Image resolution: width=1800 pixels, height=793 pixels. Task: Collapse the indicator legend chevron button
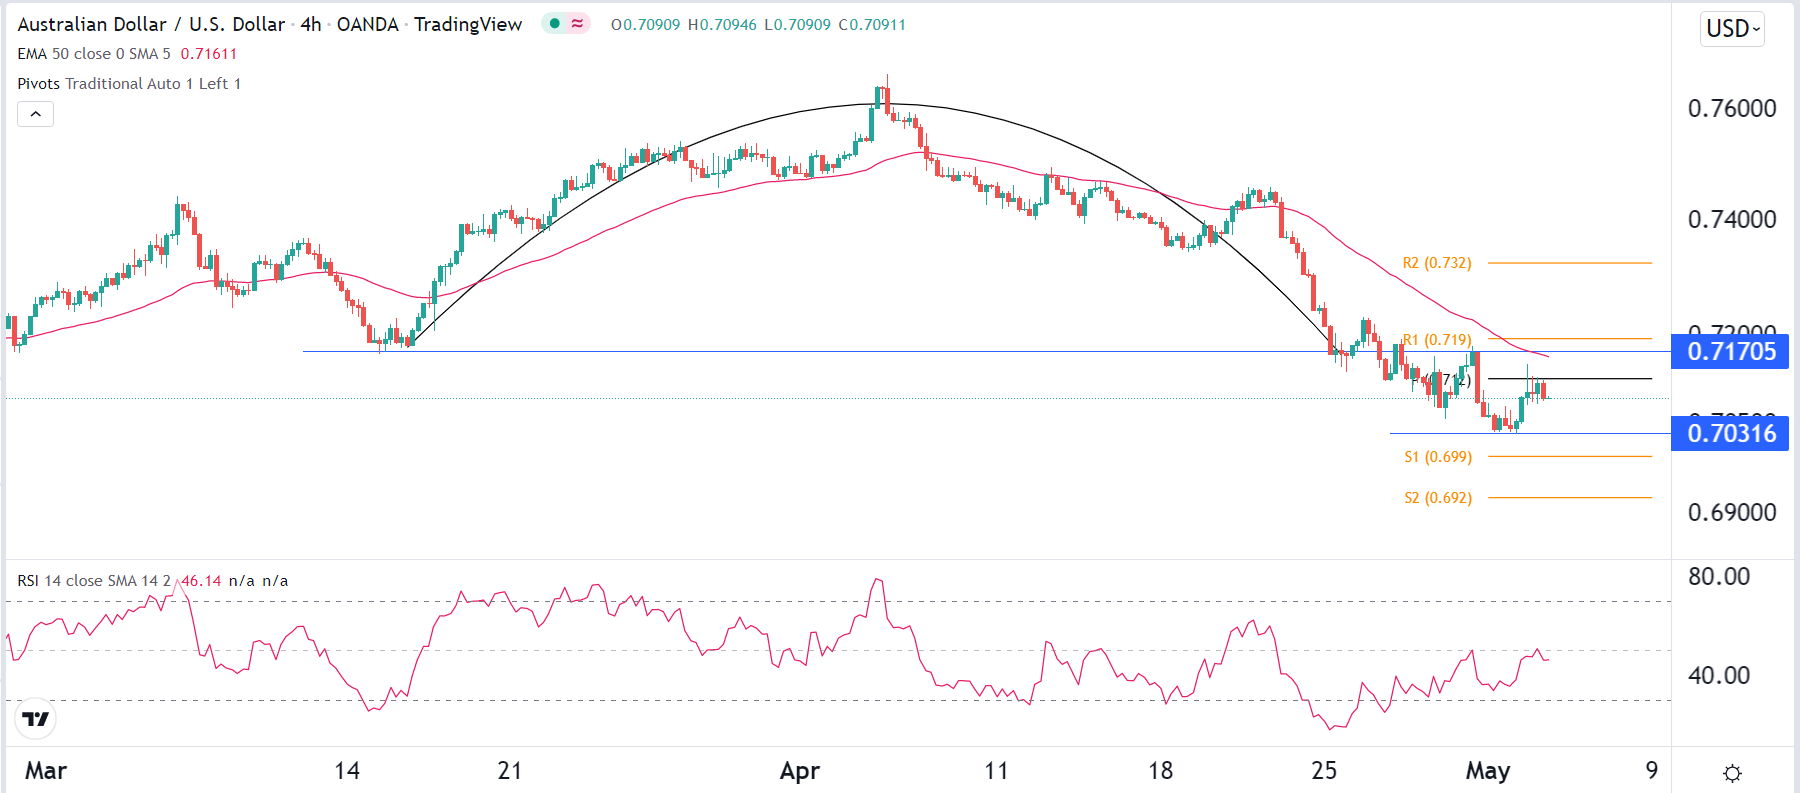(35, 114)
